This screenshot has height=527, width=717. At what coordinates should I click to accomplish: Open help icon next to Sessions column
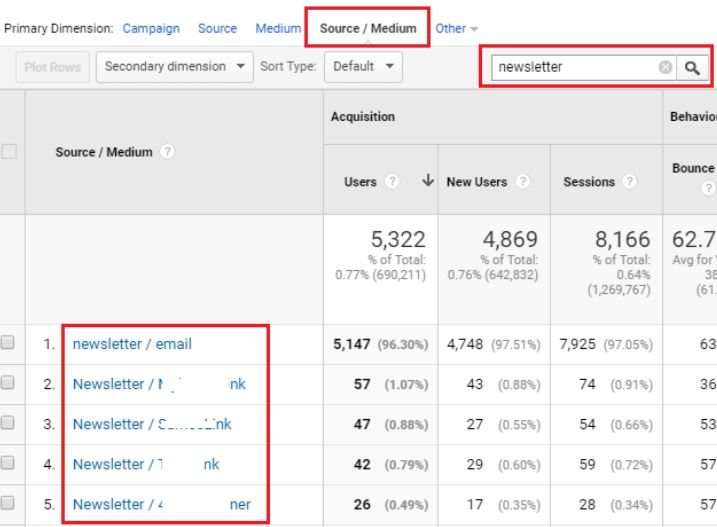pyautogui.click(x=630, y=182)
